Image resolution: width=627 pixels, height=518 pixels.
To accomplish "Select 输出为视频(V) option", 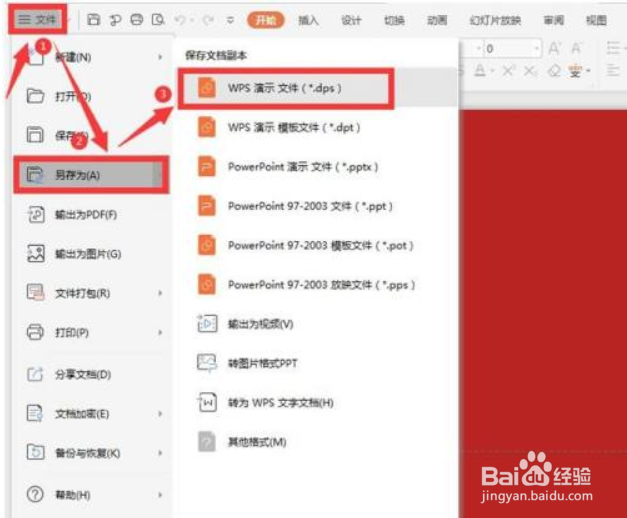I will click(317, 324).
